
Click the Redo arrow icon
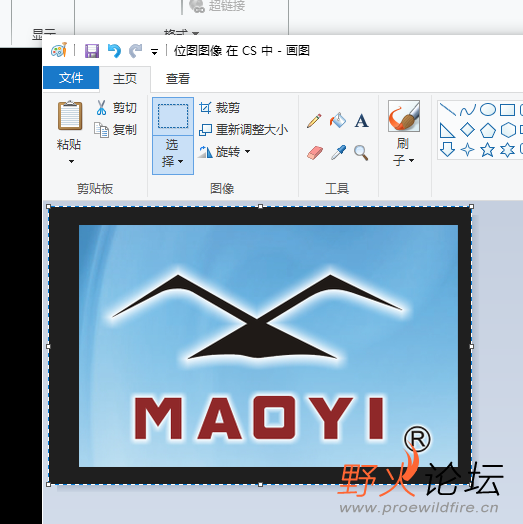tap(135, 51)
